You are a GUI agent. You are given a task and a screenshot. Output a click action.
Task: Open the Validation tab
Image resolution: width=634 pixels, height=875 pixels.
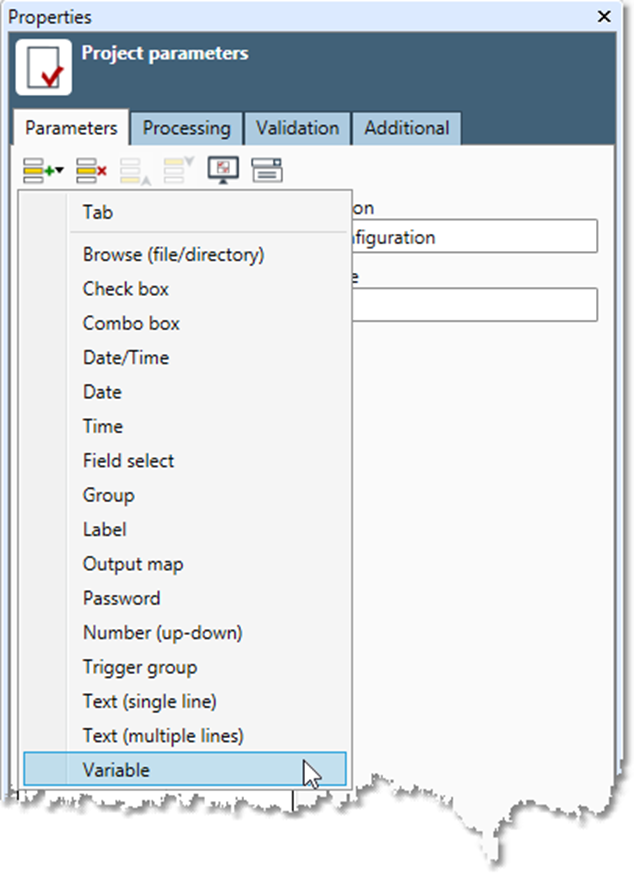point(296,128)
